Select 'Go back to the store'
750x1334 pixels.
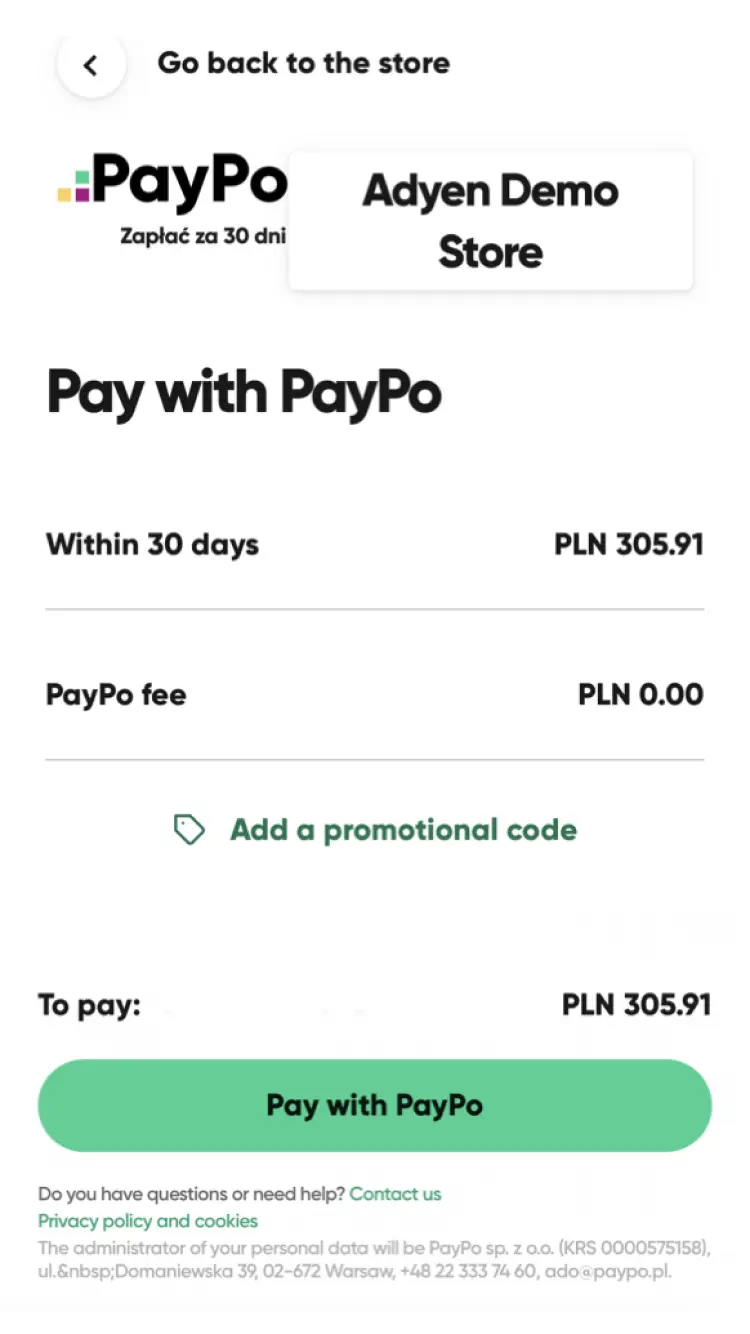click(303, 63)
